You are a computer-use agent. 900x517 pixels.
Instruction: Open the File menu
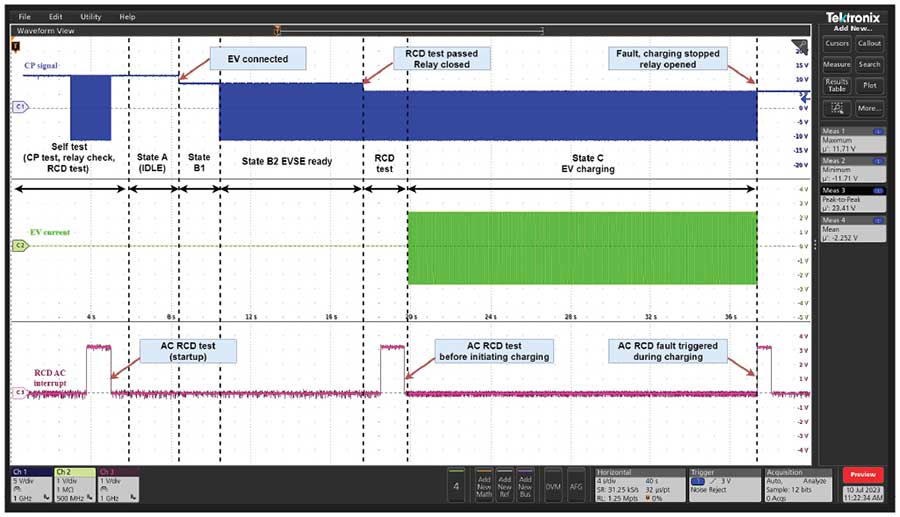click(x=24, y=17)
